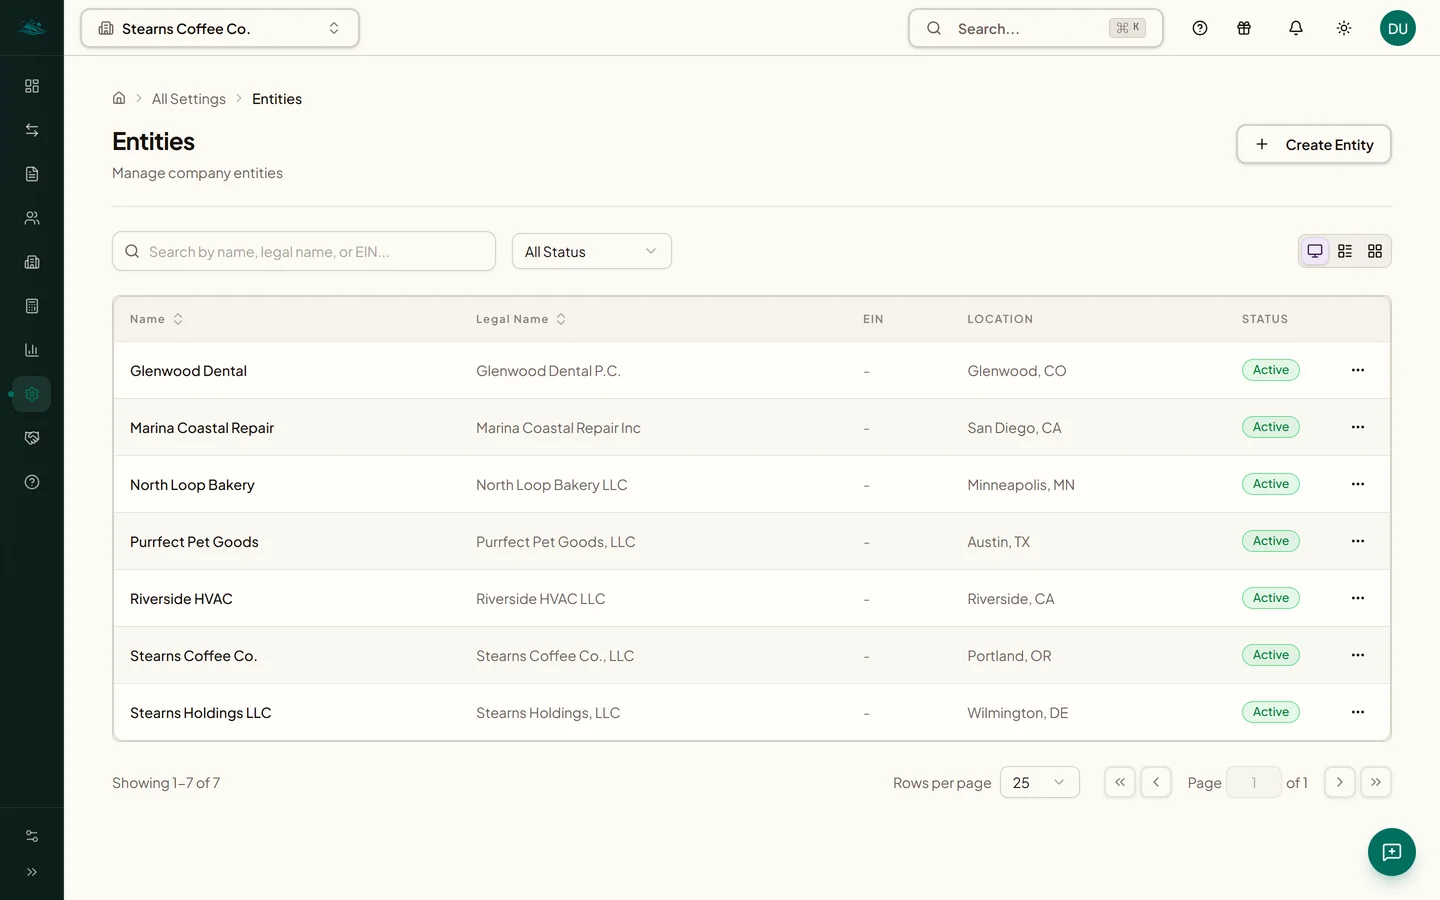The height and width of the screenshot is (900, 1440).
Task: Switch to table view icon
Action: click(1315, 251)
